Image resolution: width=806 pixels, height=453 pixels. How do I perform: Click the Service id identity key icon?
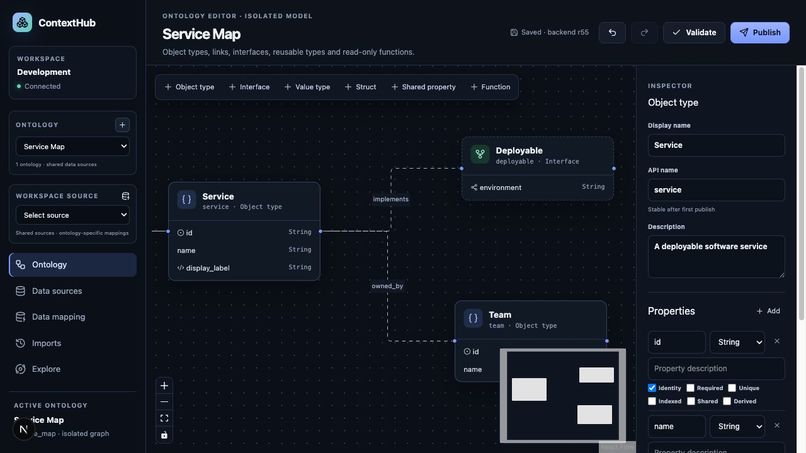(x=180, y=233)
